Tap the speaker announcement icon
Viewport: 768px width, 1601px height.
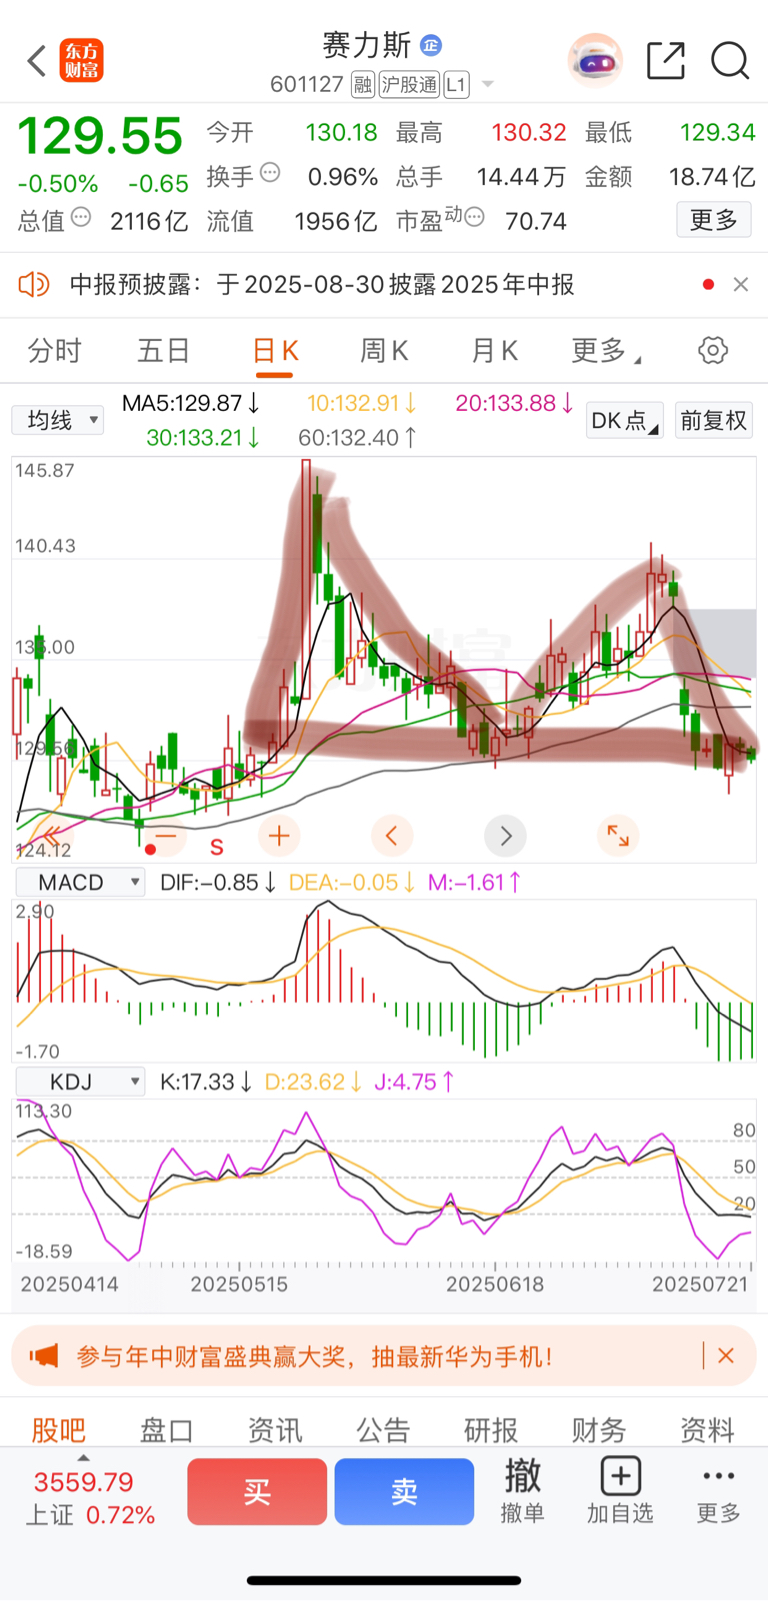tap(34, 285)
